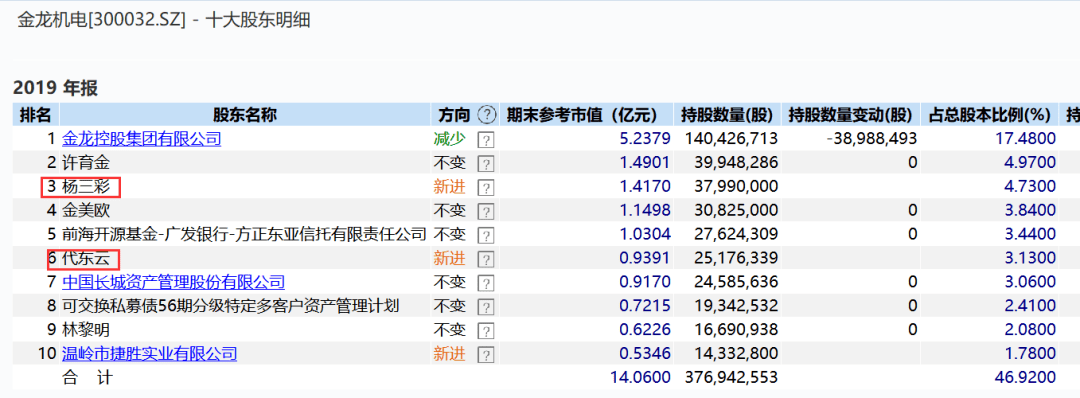The image size is (1080, 398).
Task: Click market value 0.5346
Action: (x=645, y=354)
